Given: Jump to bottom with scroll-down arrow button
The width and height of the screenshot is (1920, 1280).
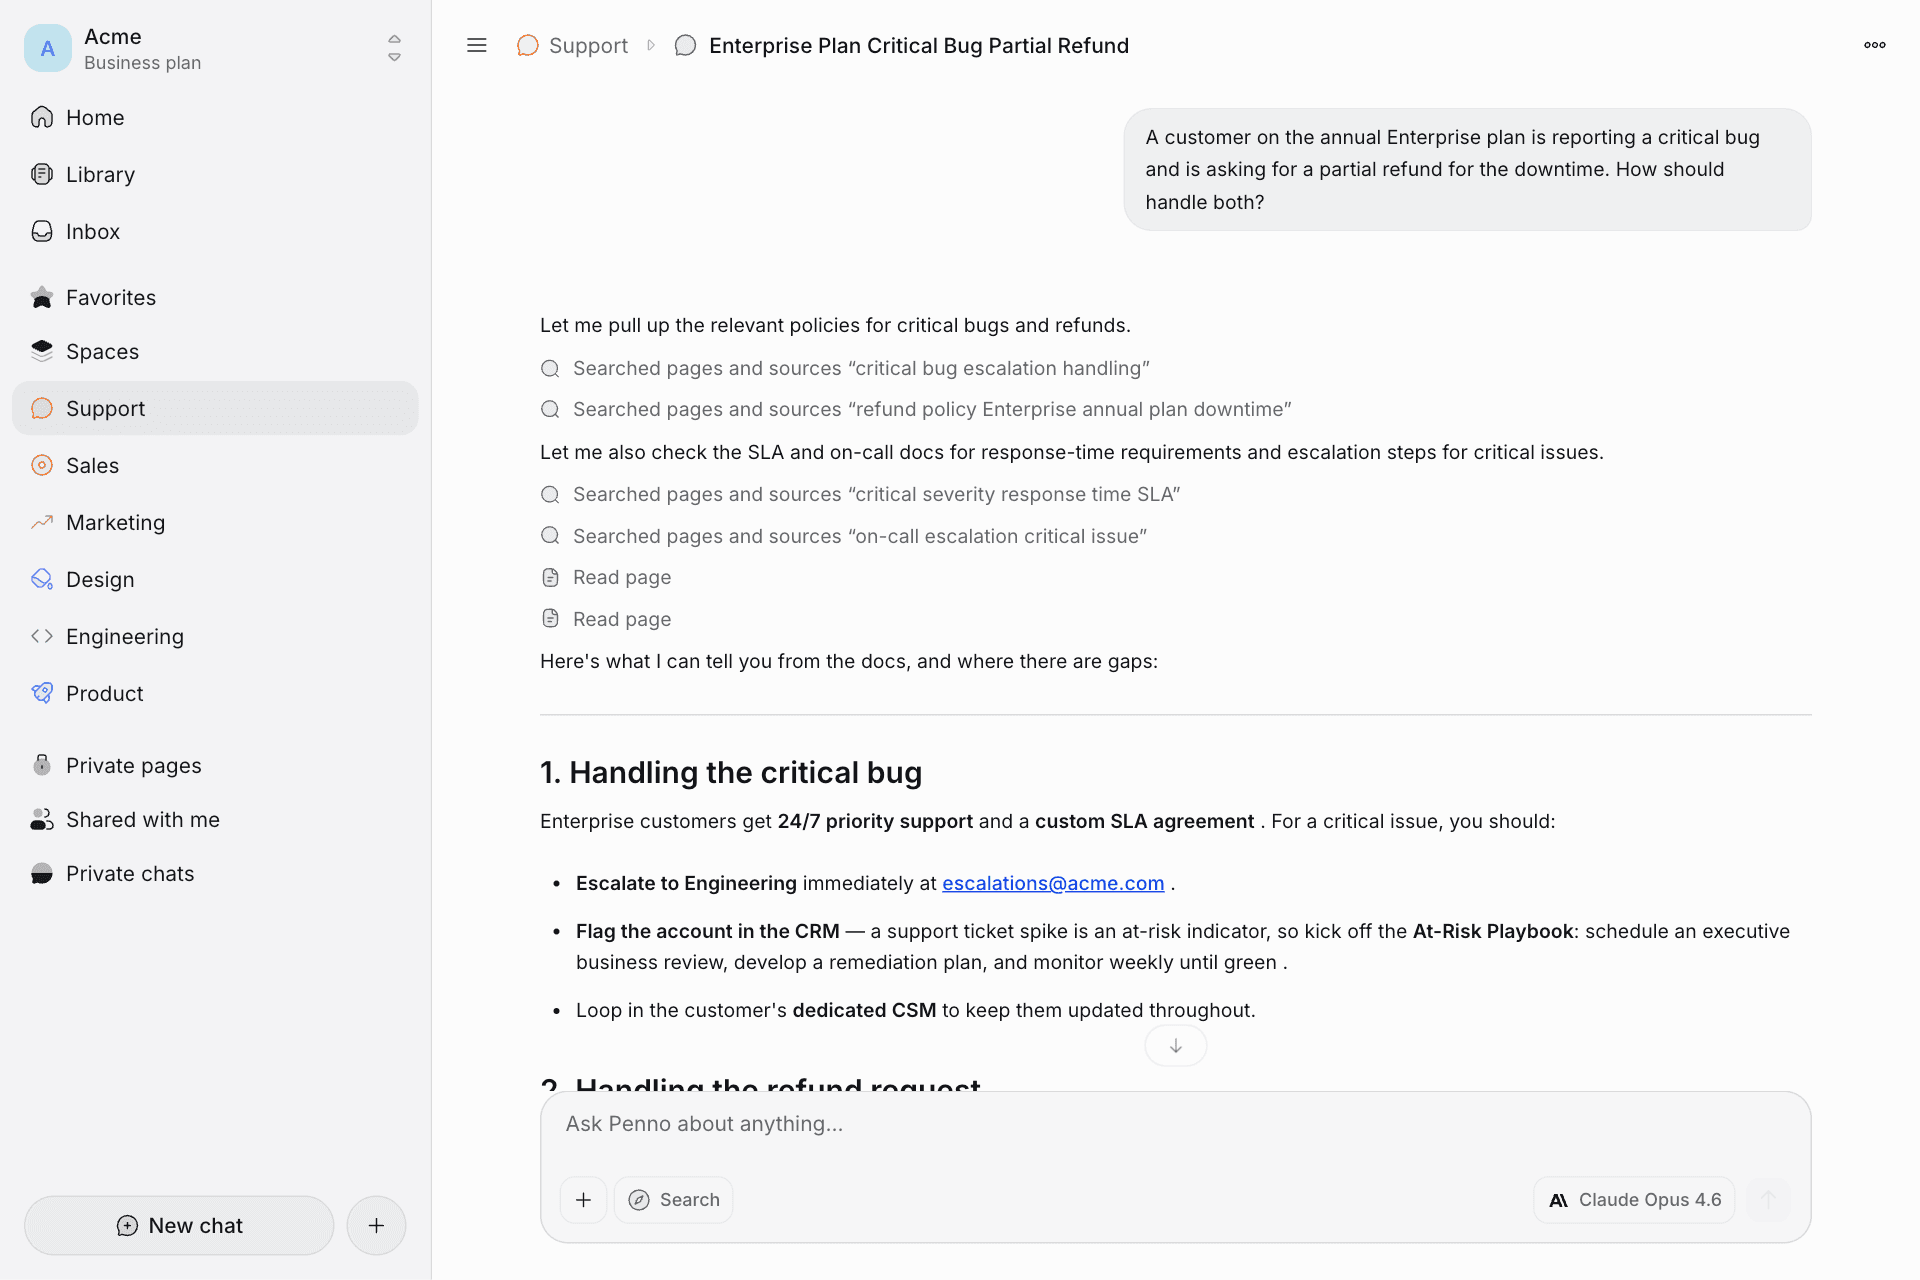Looking at the screenshot, I should 1176,1046.
